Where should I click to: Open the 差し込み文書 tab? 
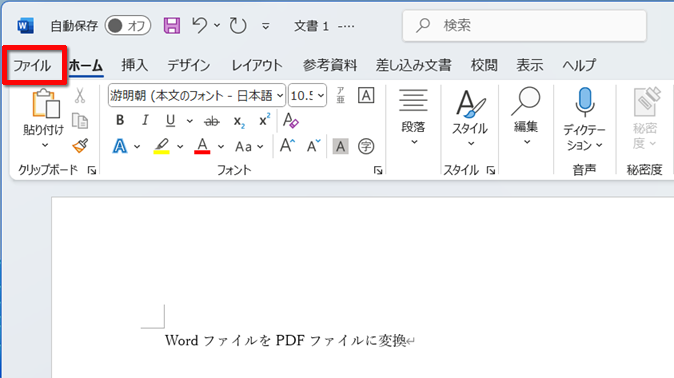point(414,65)
